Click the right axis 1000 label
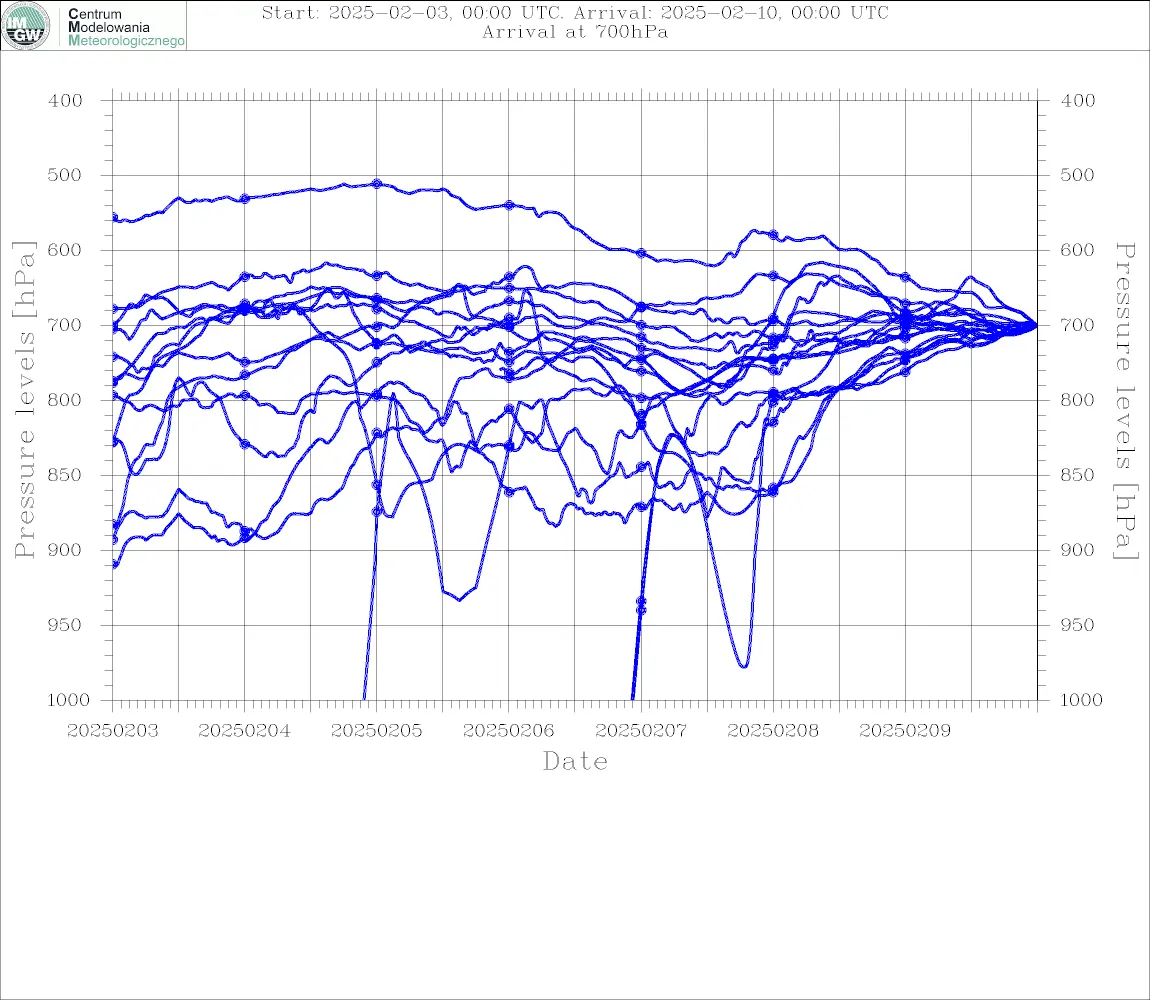This screenshot has height=1000, width=1150. pyautogui.click(x=1082, y=700)
